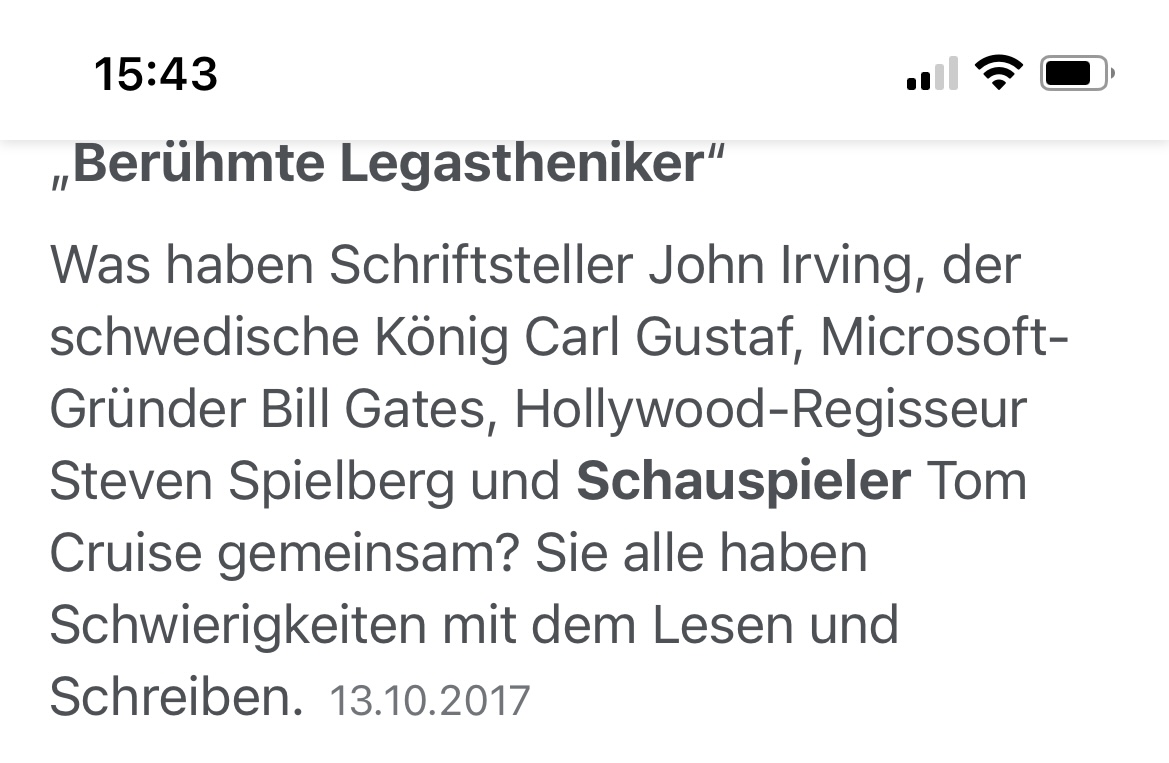Tap the cellular signal strength icon
The height and width of the screenshot is (763, 1169).
click(932, 74)
